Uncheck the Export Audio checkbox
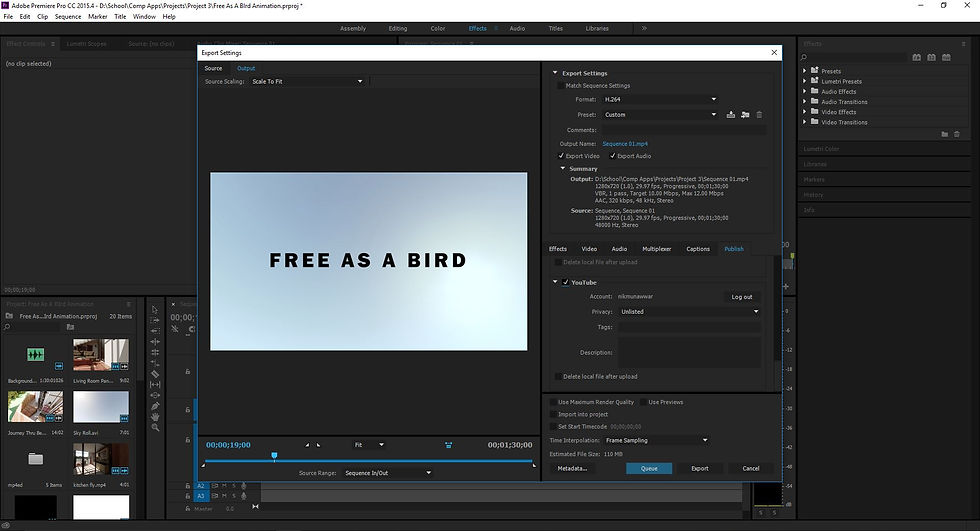 612,156
